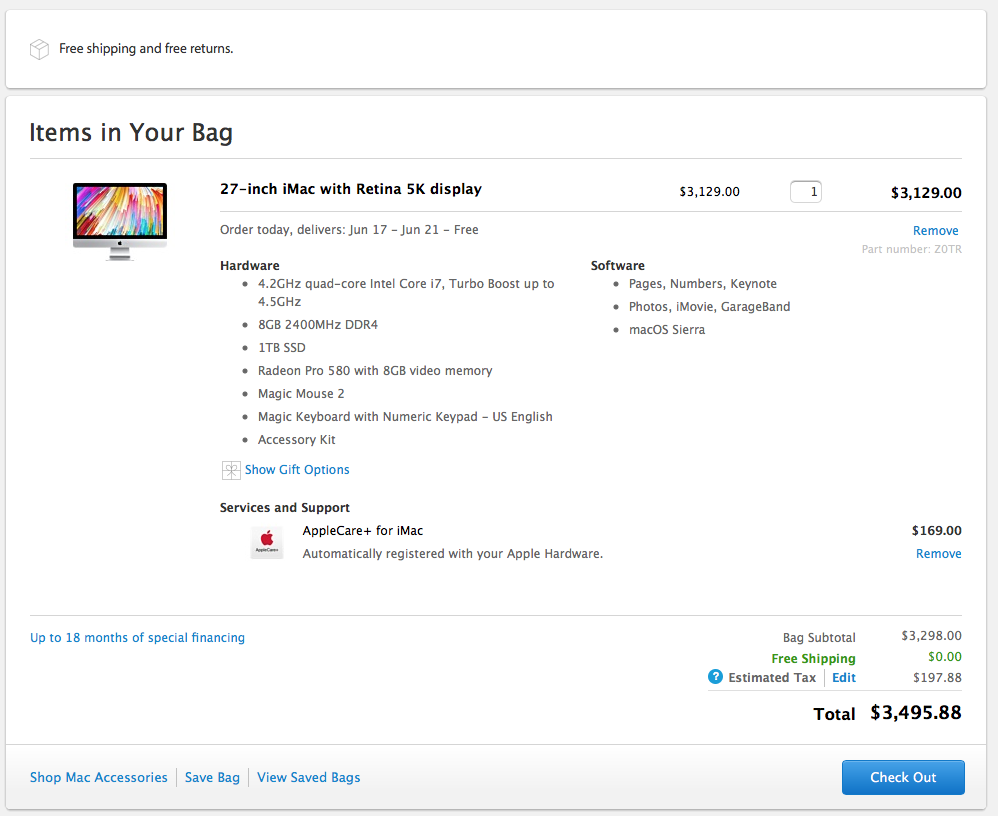Viewport: 998px width, 816px height.
Task: Click the free shipping and returns text
Action: tap(146, 49)
